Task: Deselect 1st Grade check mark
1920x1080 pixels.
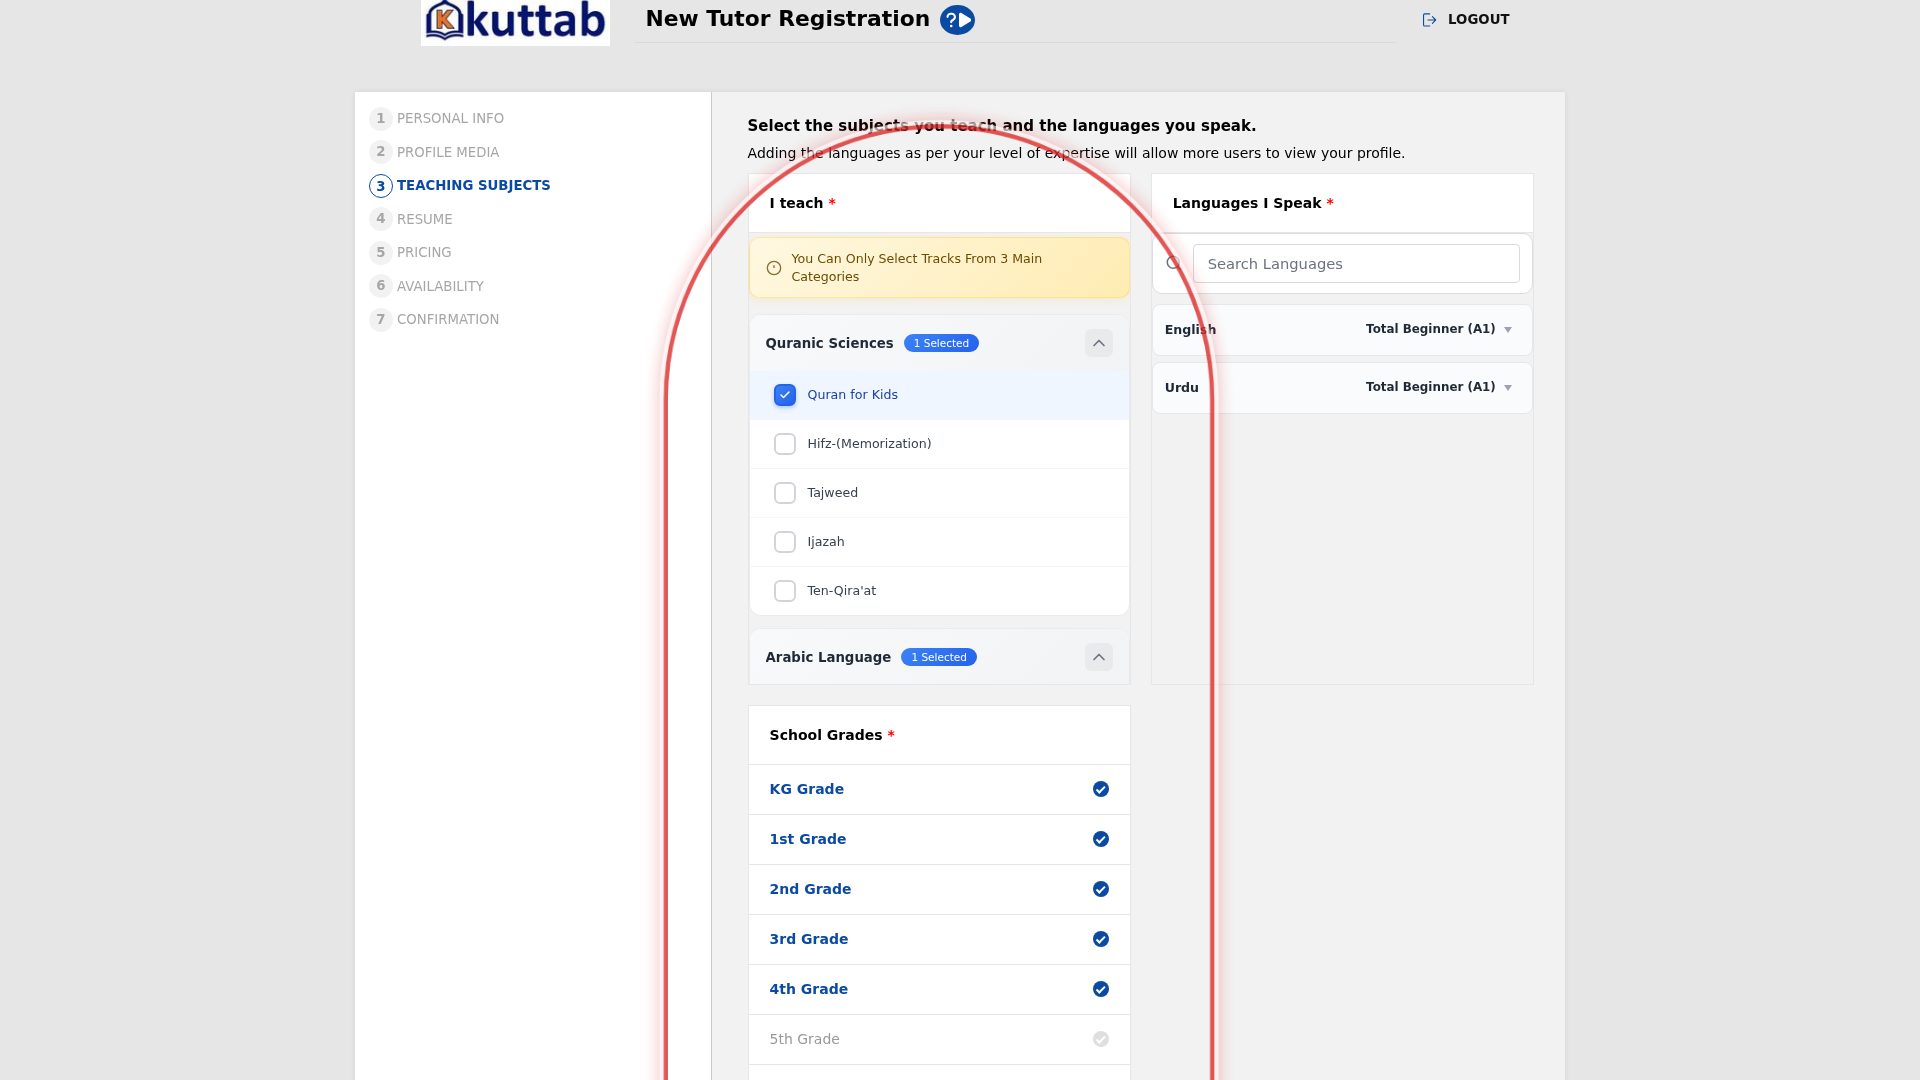Action: [x=1101, y=839]
